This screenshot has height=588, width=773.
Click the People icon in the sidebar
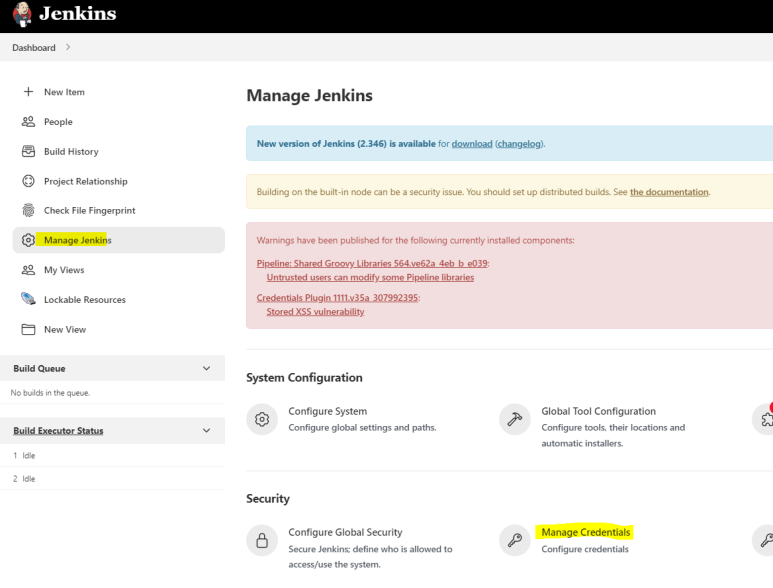28,122
